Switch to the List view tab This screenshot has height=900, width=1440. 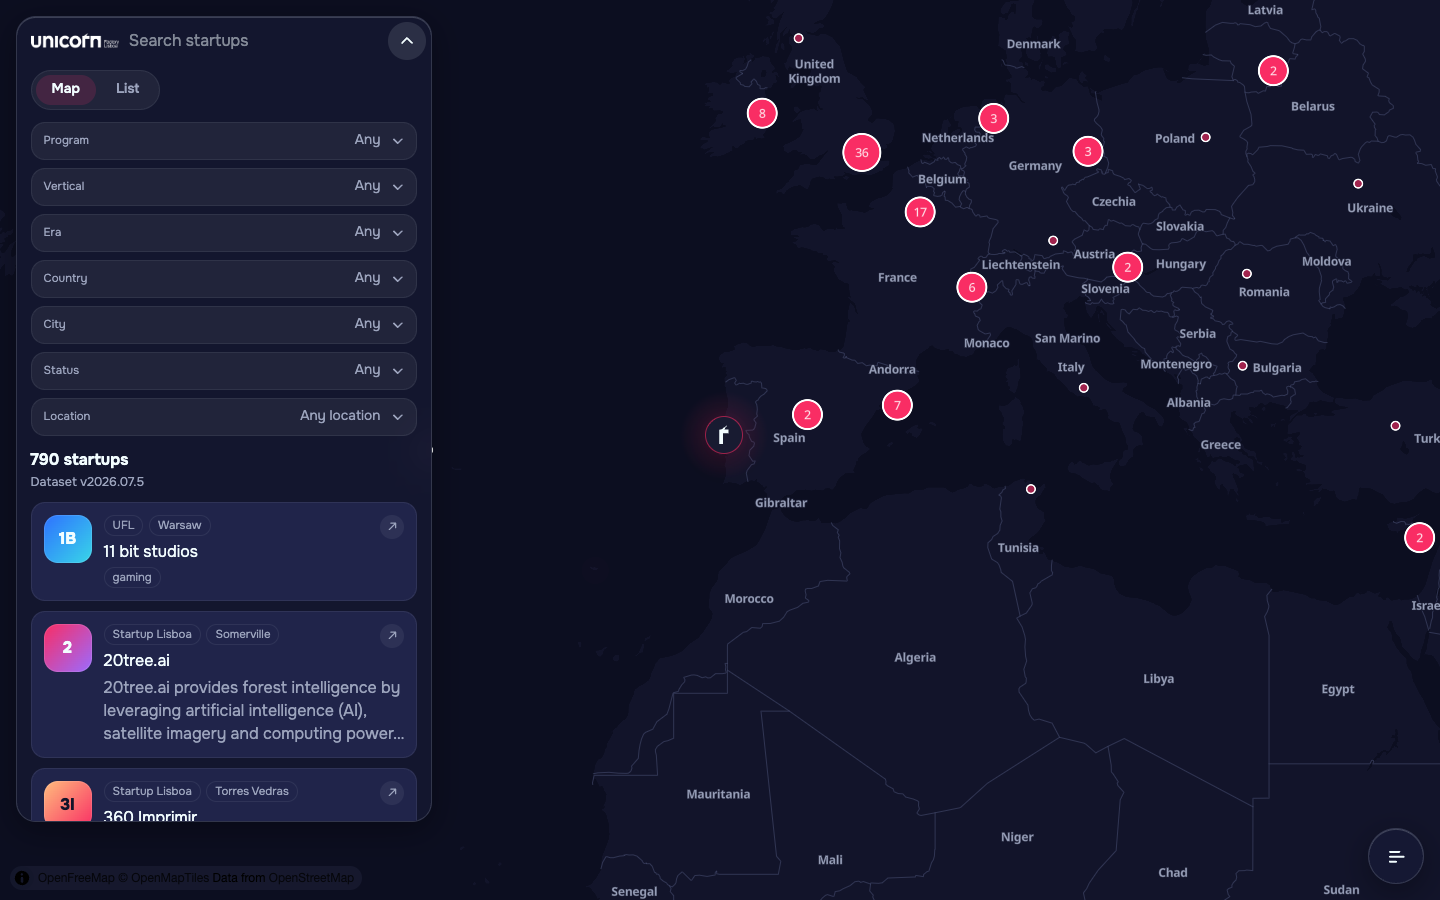(x=127, y=89)
